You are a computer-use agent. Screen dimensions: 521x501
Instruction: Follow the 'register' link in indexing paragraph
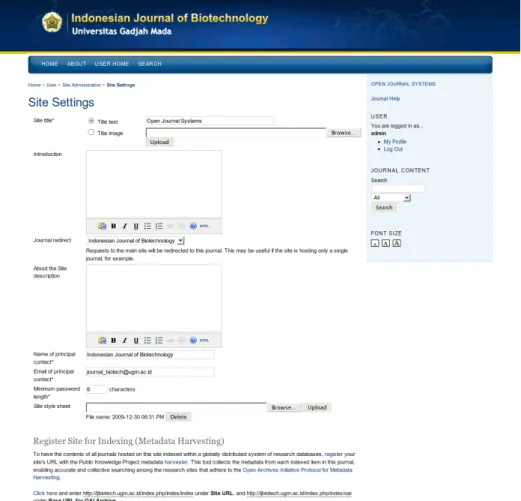[333, 454]
